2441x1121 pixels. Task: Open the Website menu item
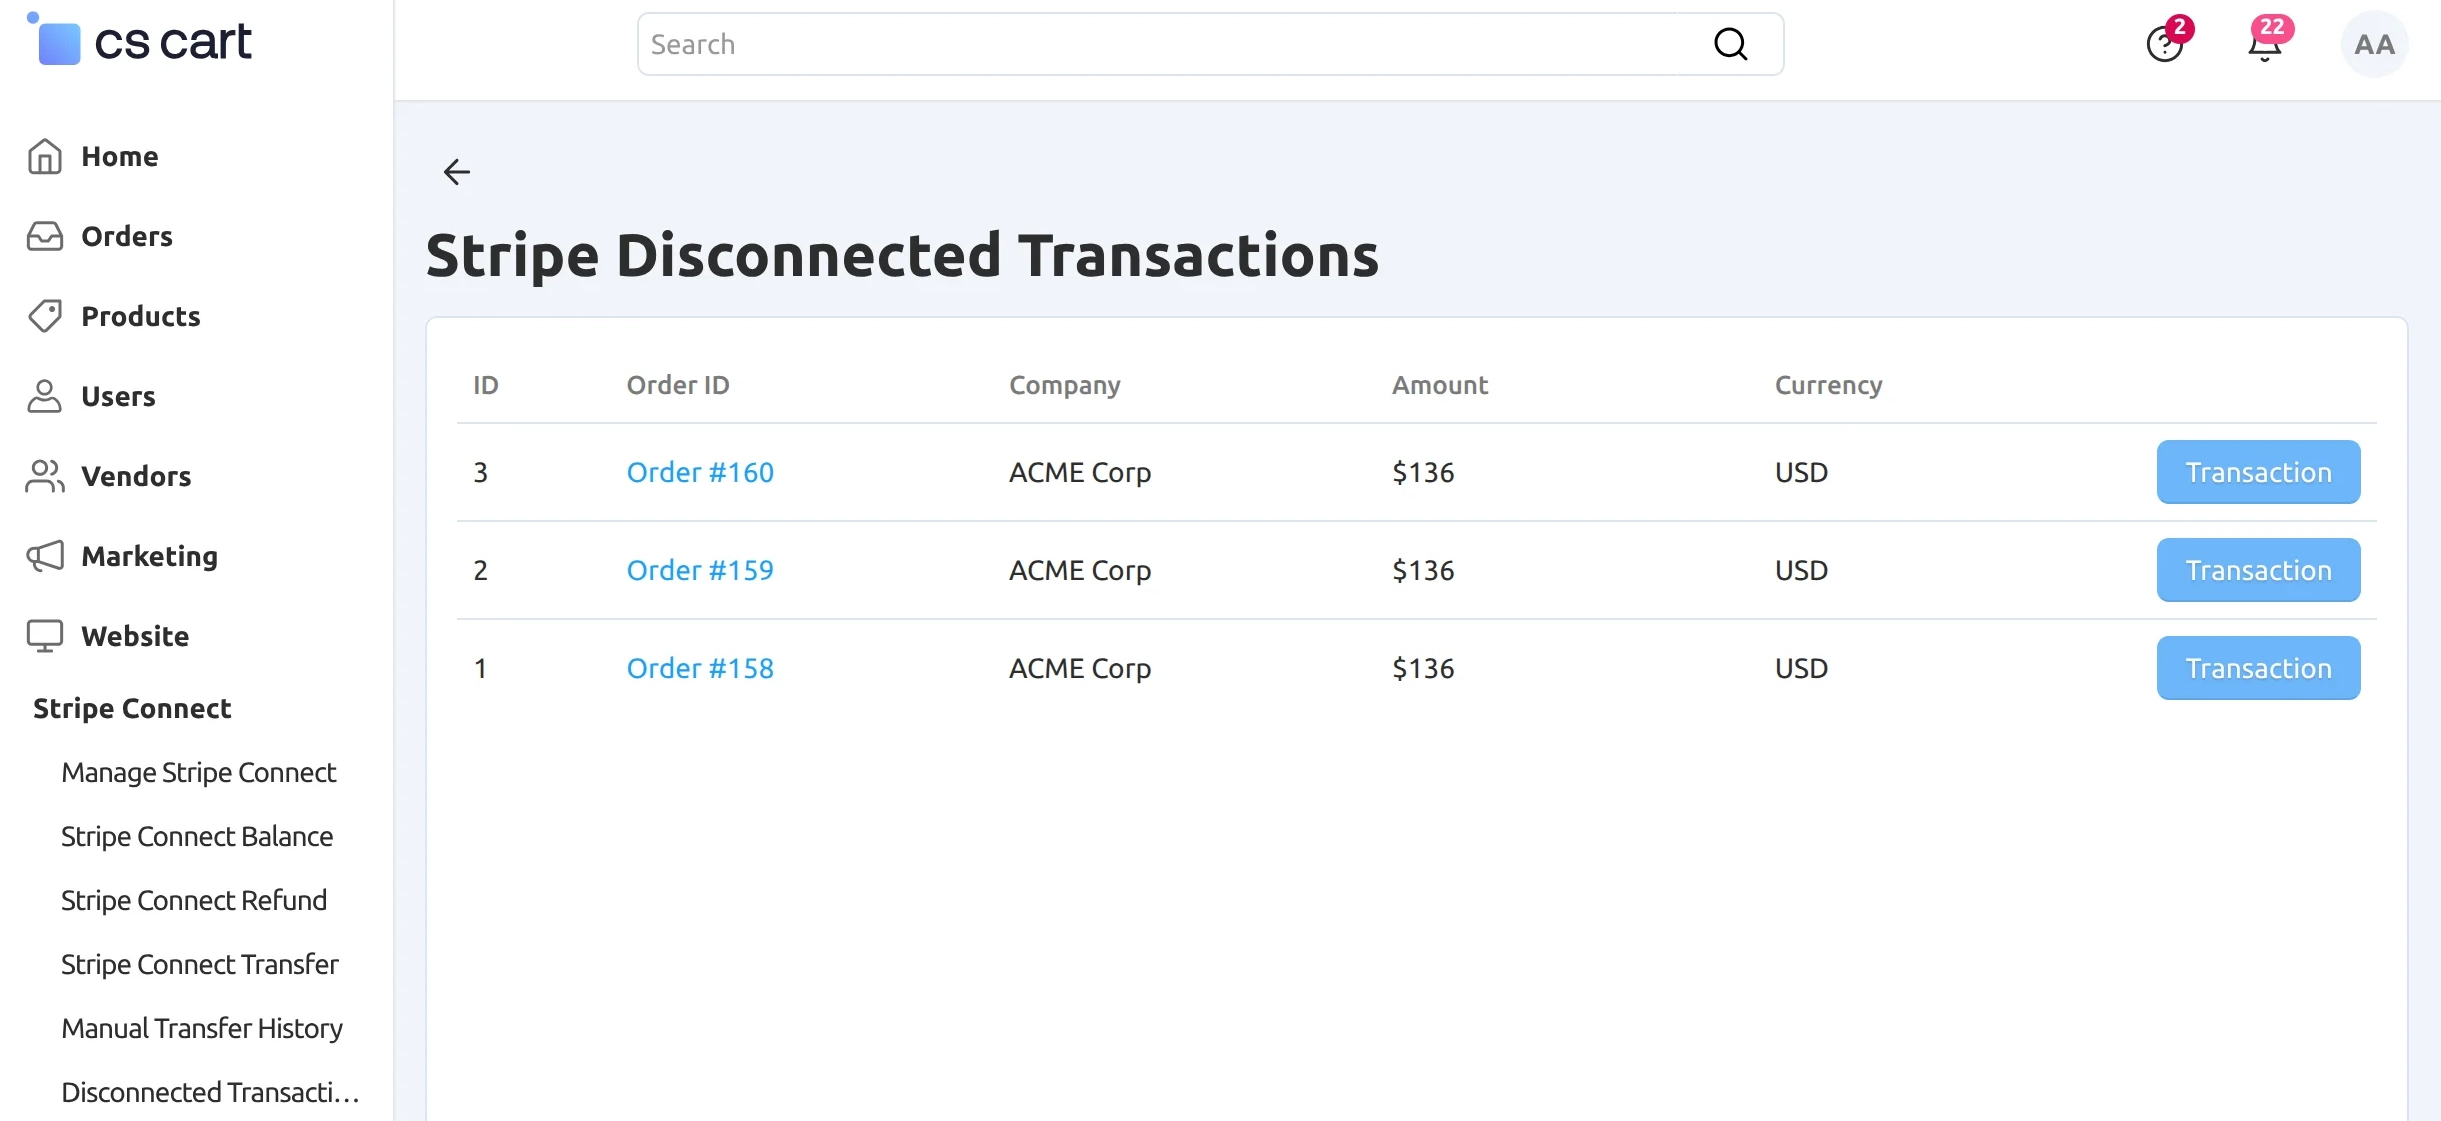click(135, 636)
